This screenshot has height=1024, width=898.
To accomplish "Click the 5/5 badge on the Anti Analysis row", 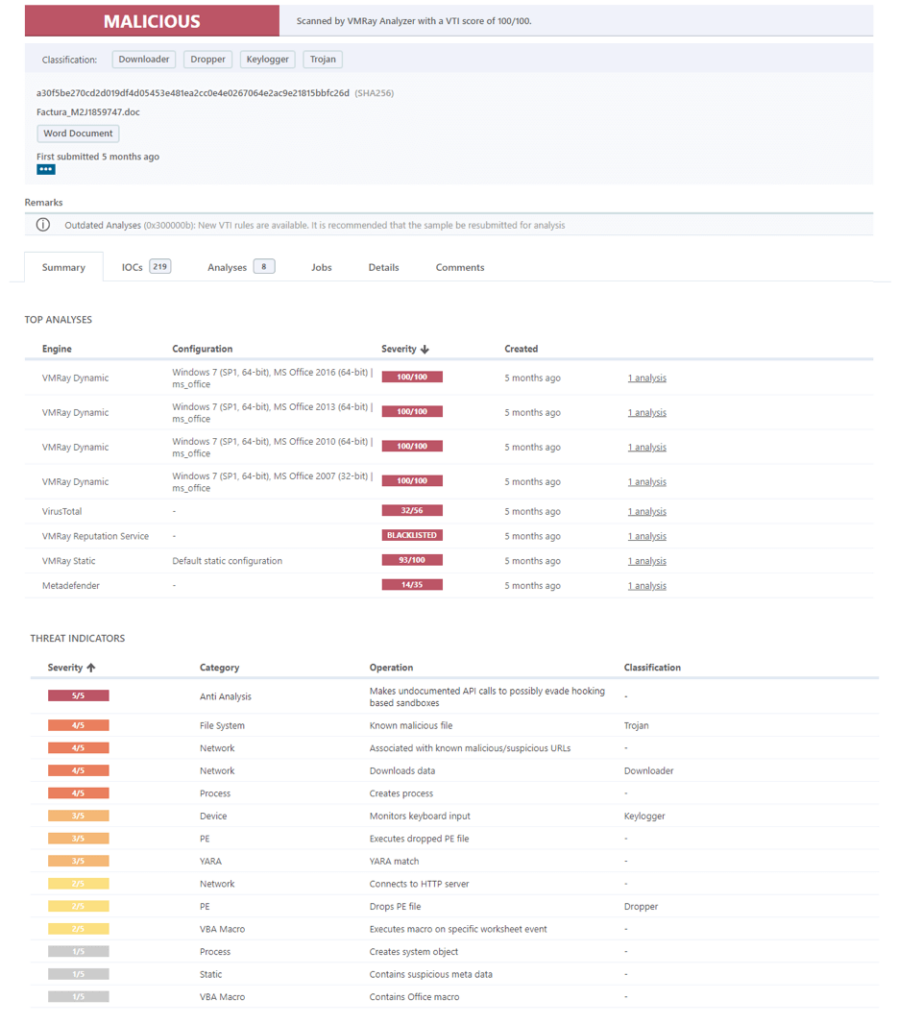I will click(78, 694).
